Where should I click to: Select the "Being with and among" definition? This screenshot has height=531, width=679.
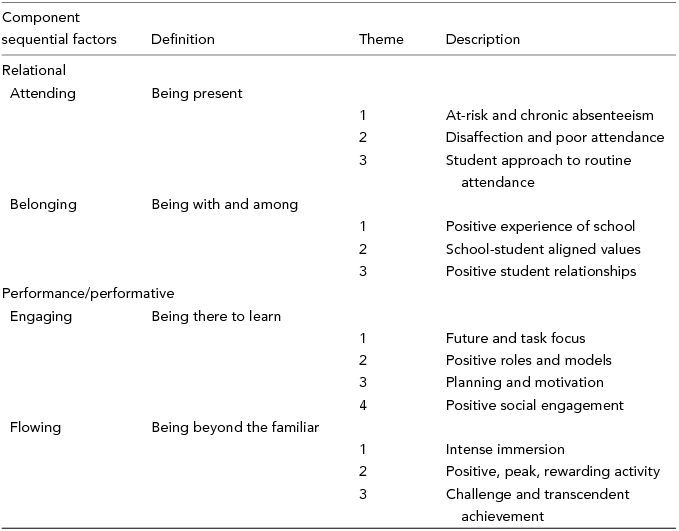click(x=225, y=204)
